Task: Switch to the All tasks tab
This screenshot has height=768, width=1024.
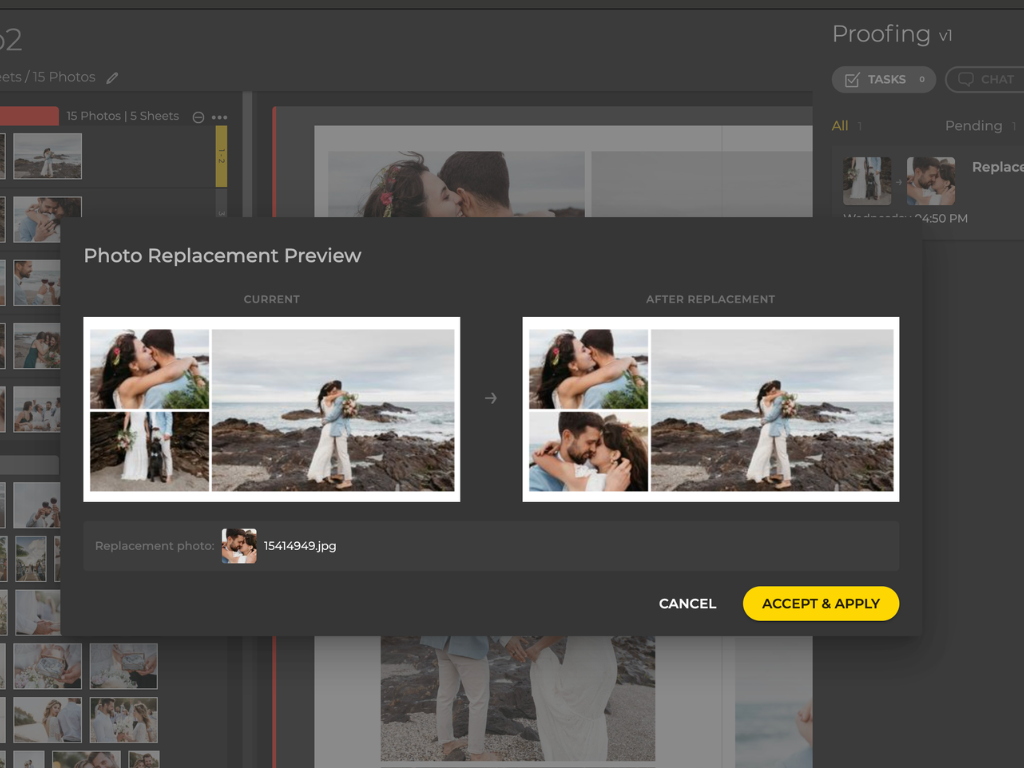Action: point(840,125)
